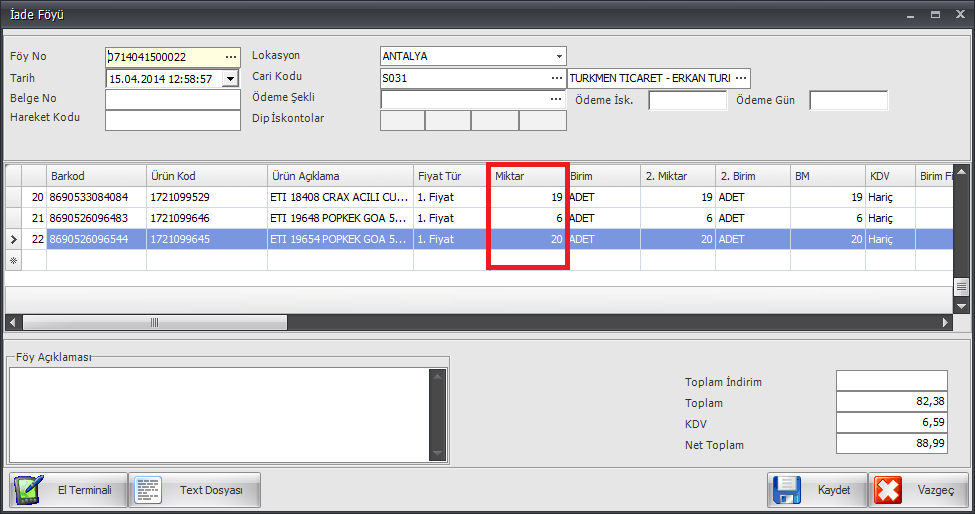Open the Föy No lookup ellipsis button
This screenshot has width=975, height=514.
(x=231, y=57)
